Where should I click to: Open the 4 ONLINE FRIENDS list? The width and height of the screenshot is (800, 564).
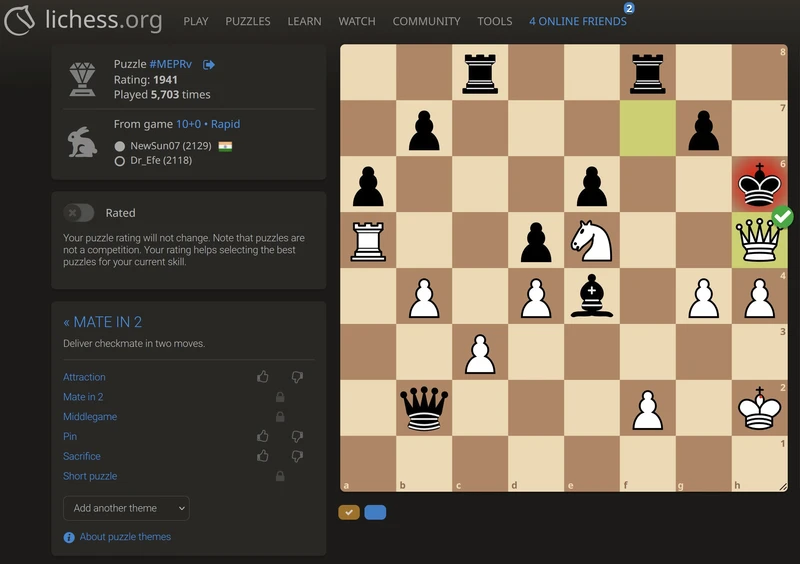[577, 21]
